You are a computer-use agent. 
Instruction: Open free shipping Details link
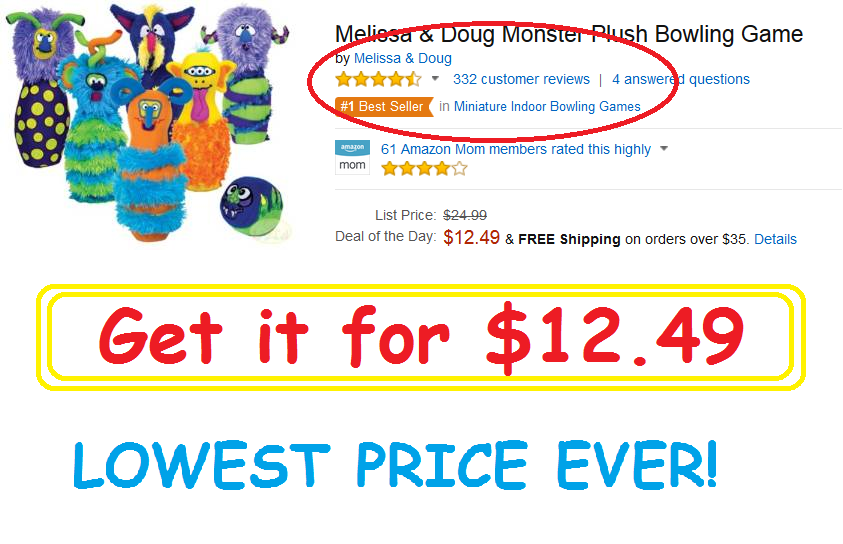pos(775,239)
